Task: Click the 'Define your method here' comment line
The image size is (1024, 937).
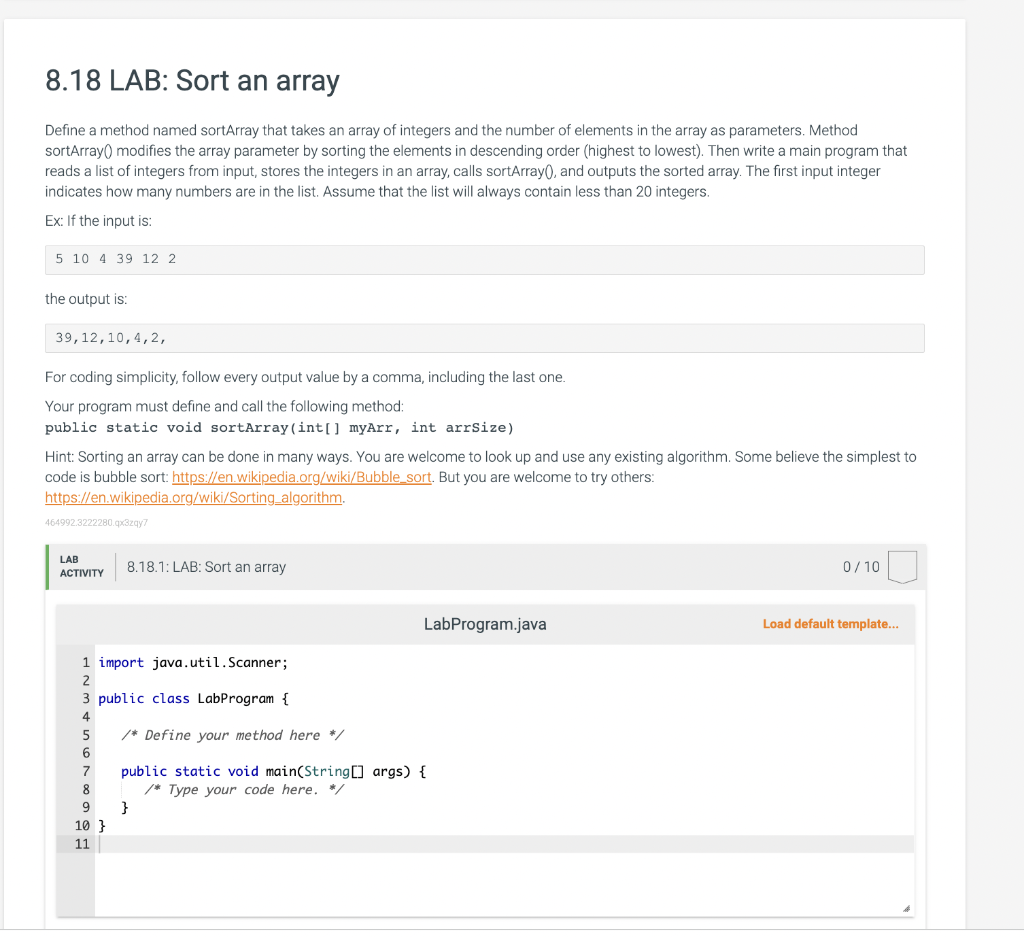Action: pyautogui.click(x=232, y=735)
